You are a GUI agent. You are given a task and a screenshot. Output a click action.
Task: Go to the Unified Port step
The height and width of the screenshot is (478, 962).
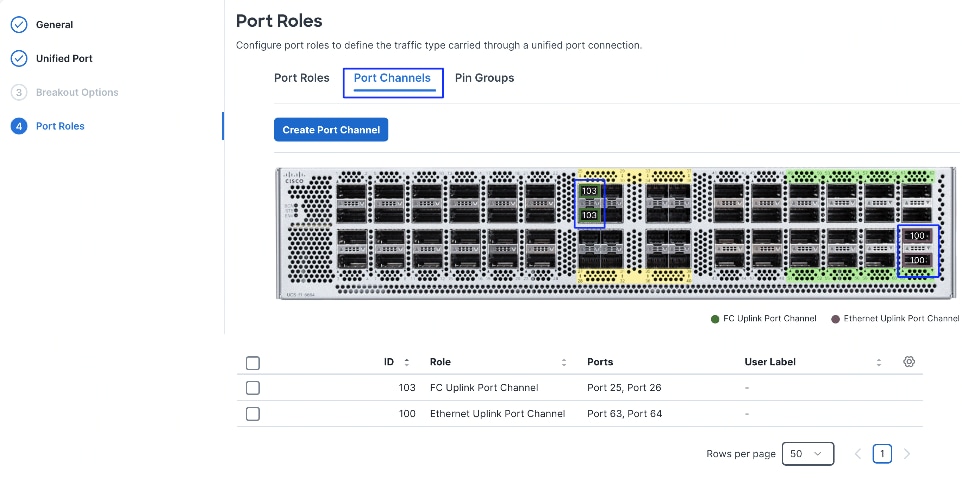coord(64,58)
